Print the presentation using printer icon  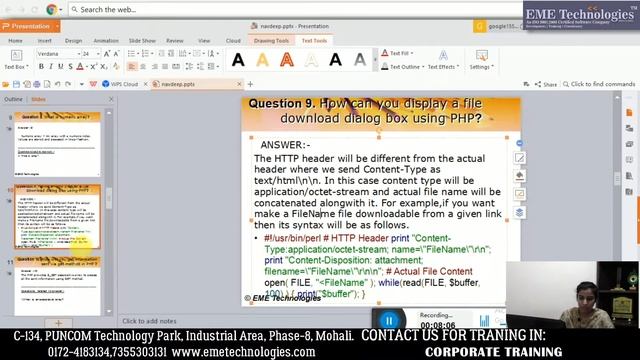[37, 84]
